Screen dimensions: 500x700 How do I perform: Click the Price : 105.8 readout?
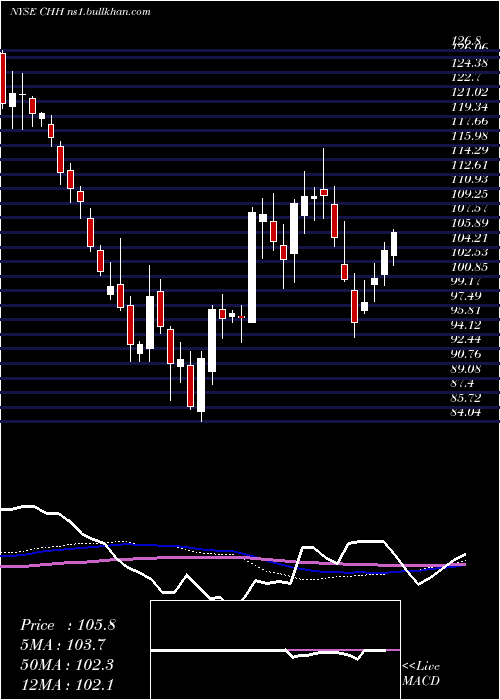point(68,625)
